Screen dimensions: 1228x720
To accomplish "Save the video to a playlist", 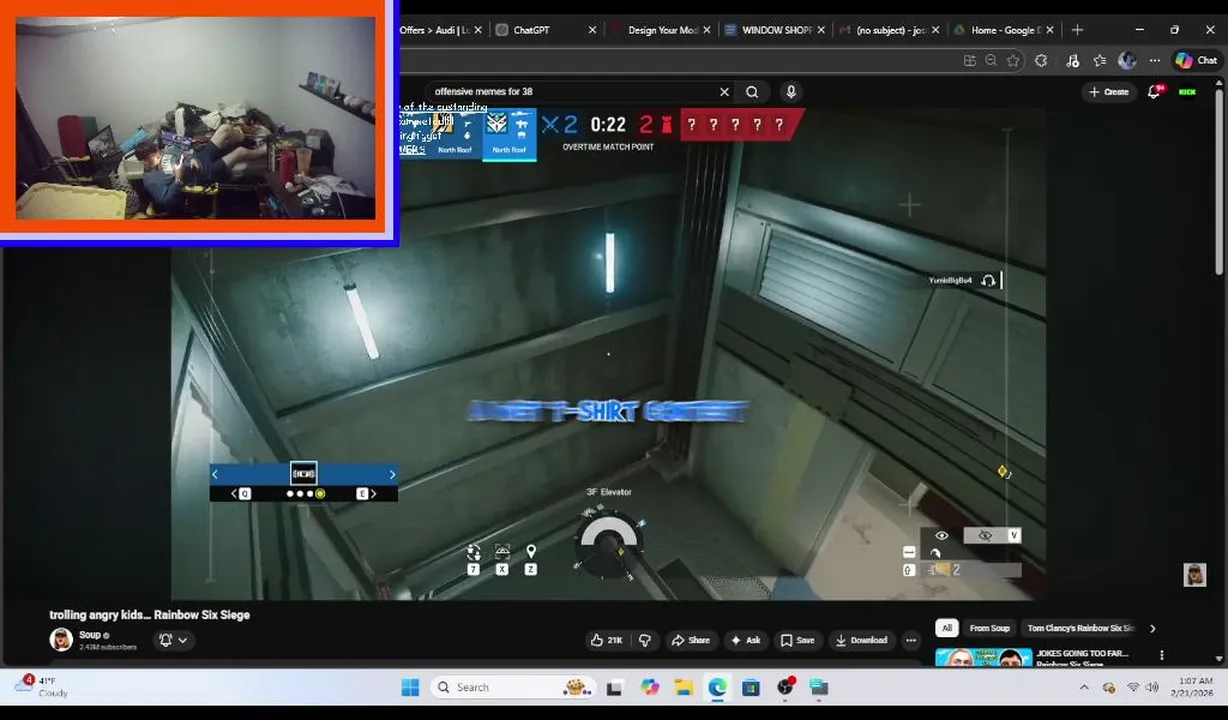I will pos(797,640).
